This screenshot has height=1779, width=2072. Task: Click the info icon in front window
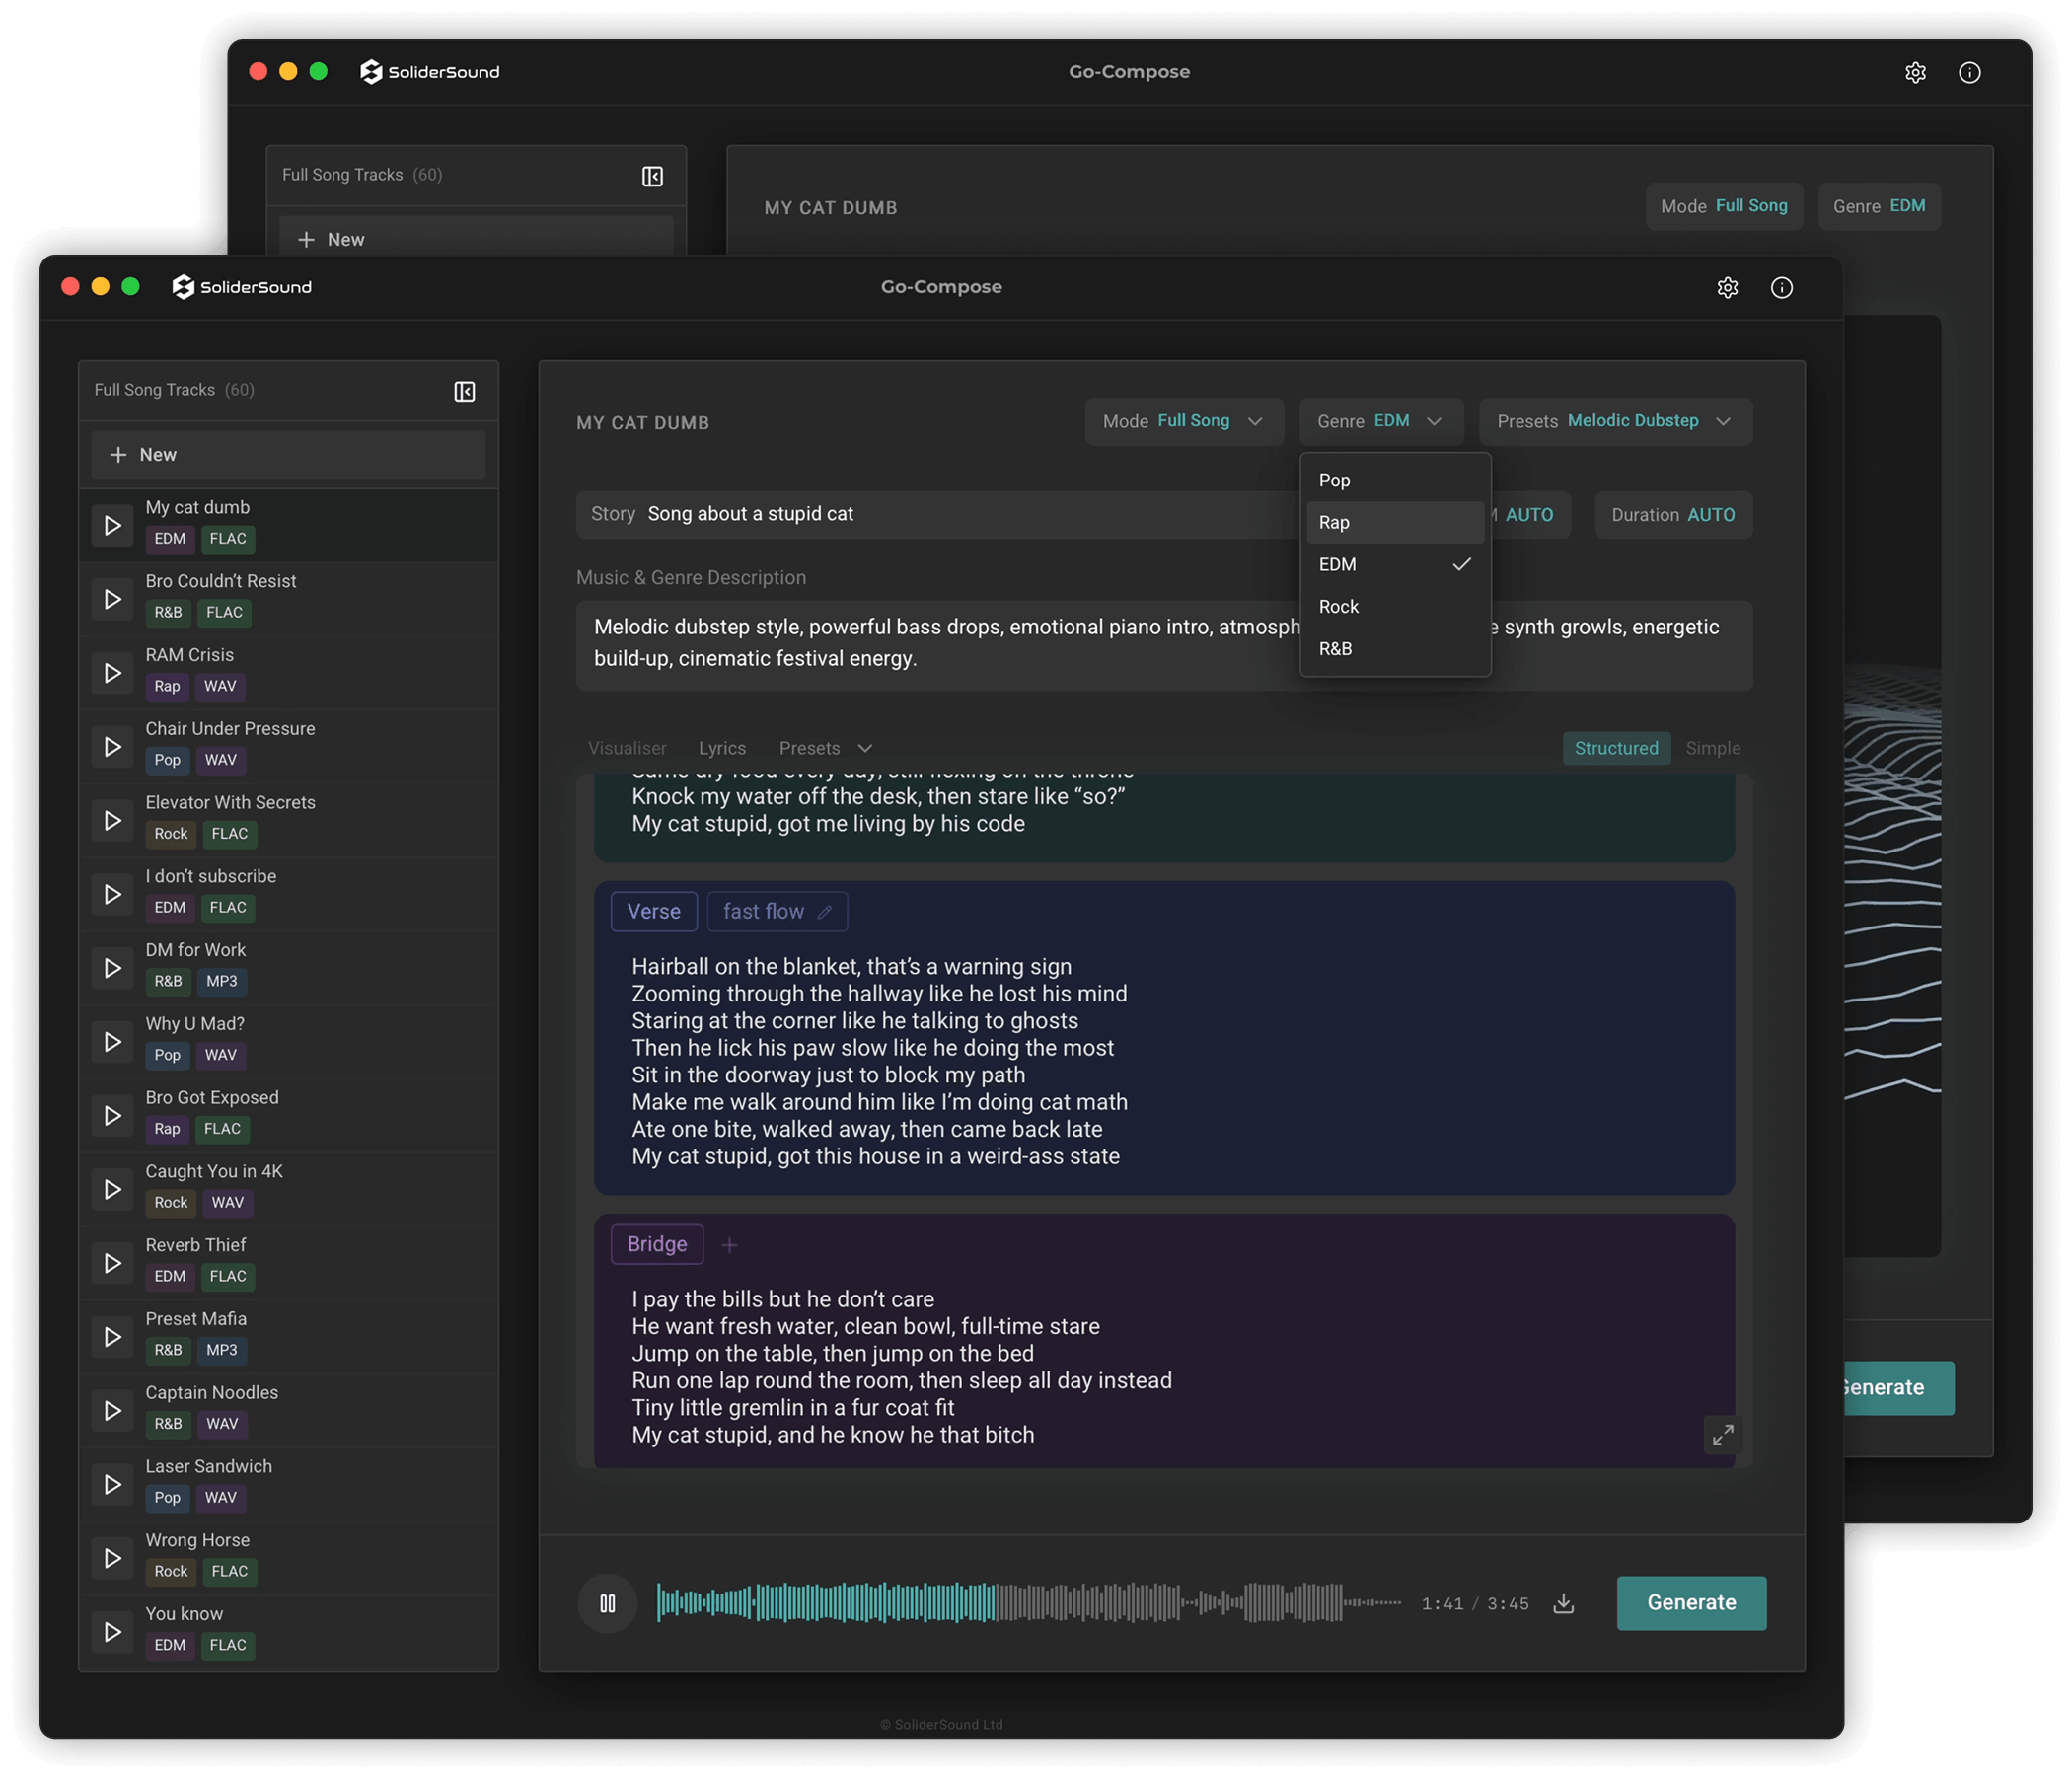click(x=1781, y=288)
